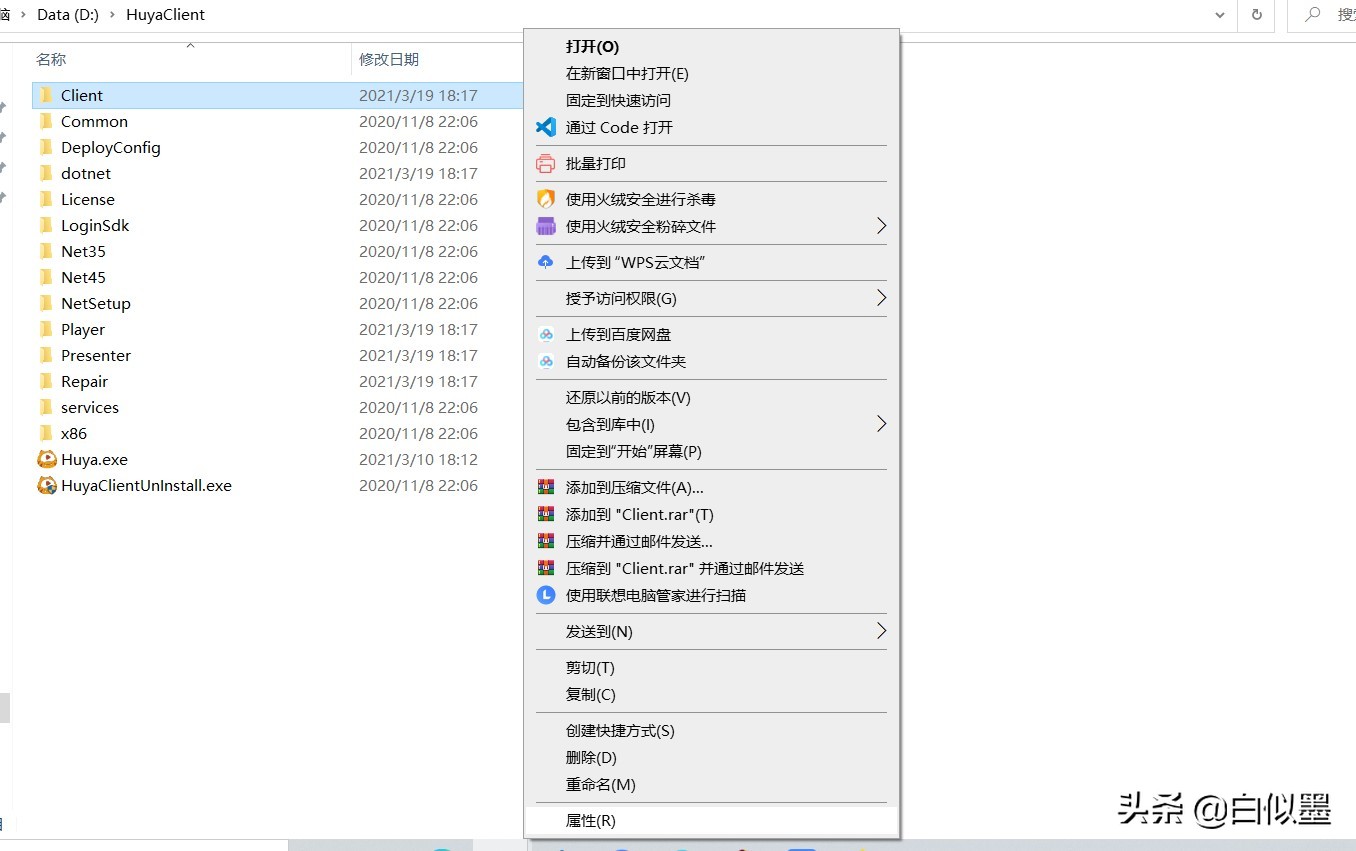Viewport: 1356px width, 851px height.
Task: Click the 火绒 antivirus shield icon
Action: 545,199
